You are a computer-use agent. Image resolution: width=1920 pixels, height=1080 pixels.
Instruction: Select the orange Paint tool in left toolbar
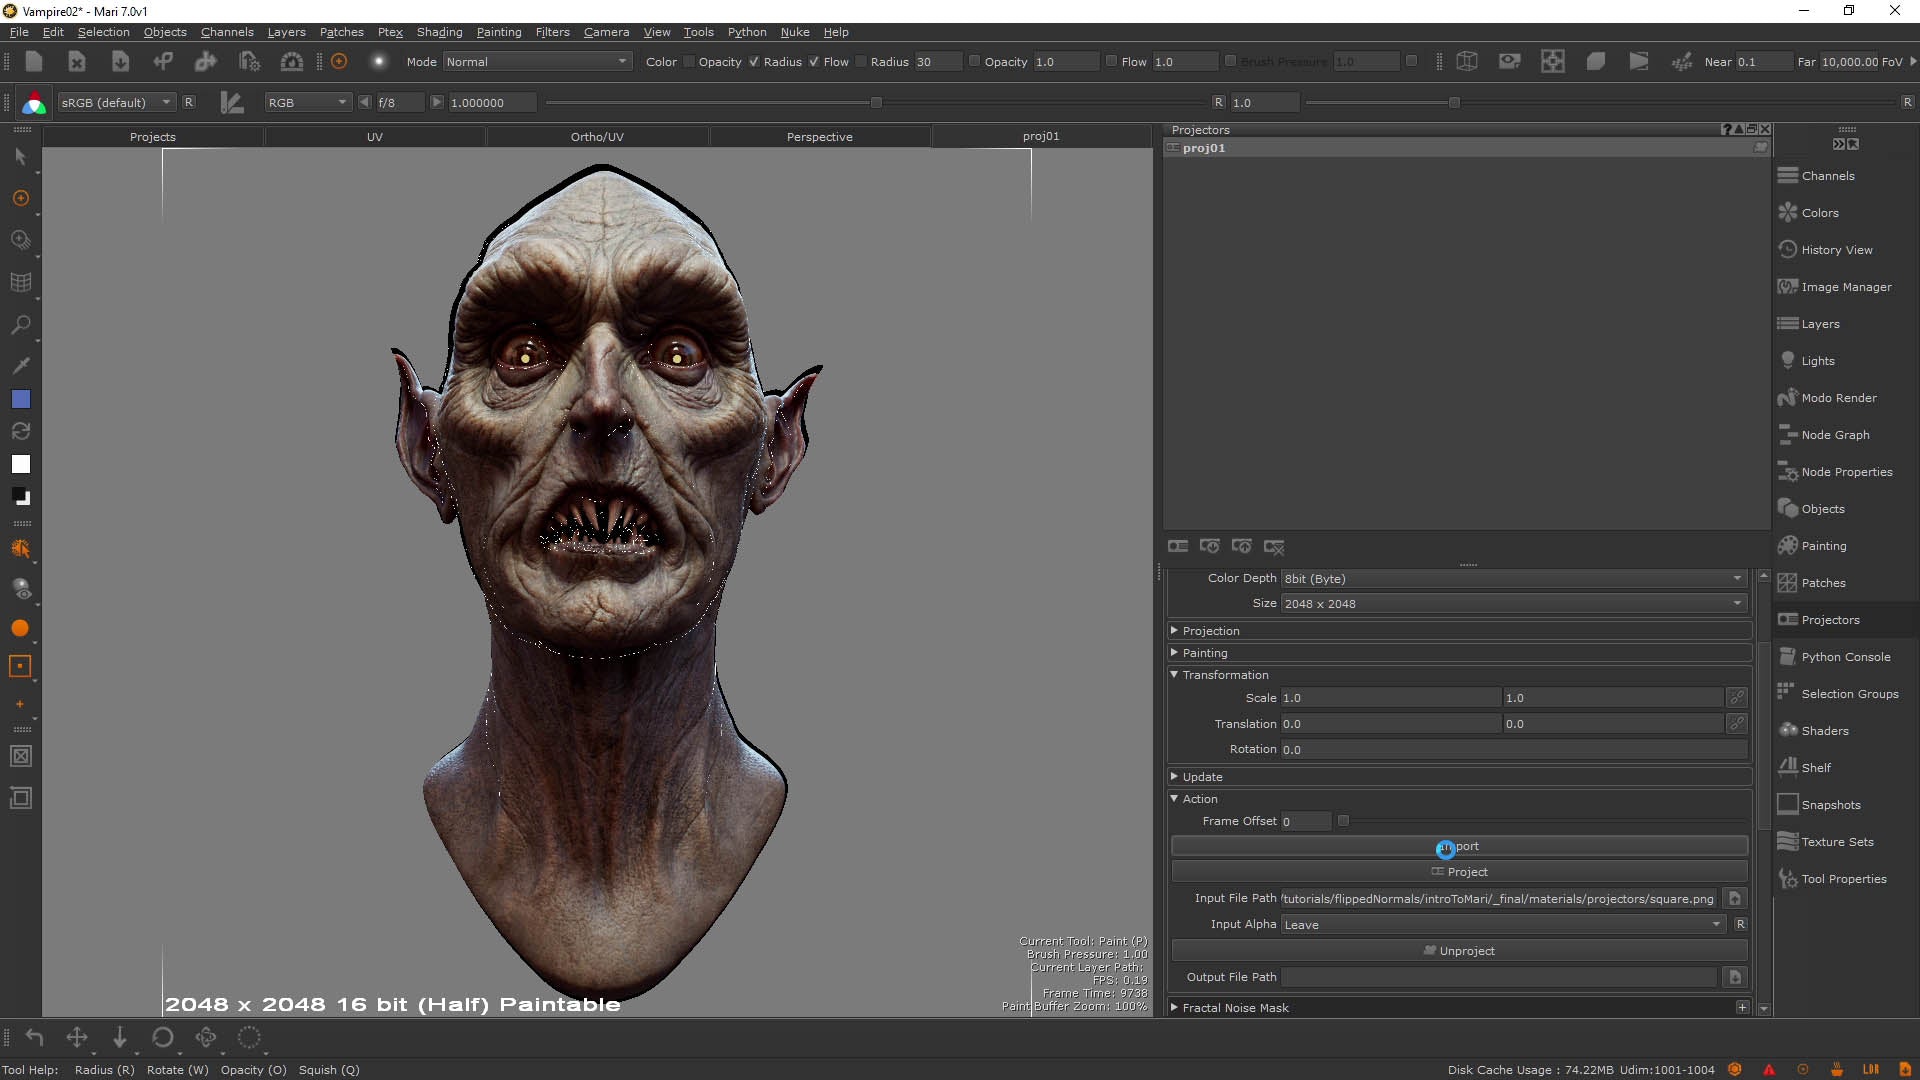(x=20, y=199)
